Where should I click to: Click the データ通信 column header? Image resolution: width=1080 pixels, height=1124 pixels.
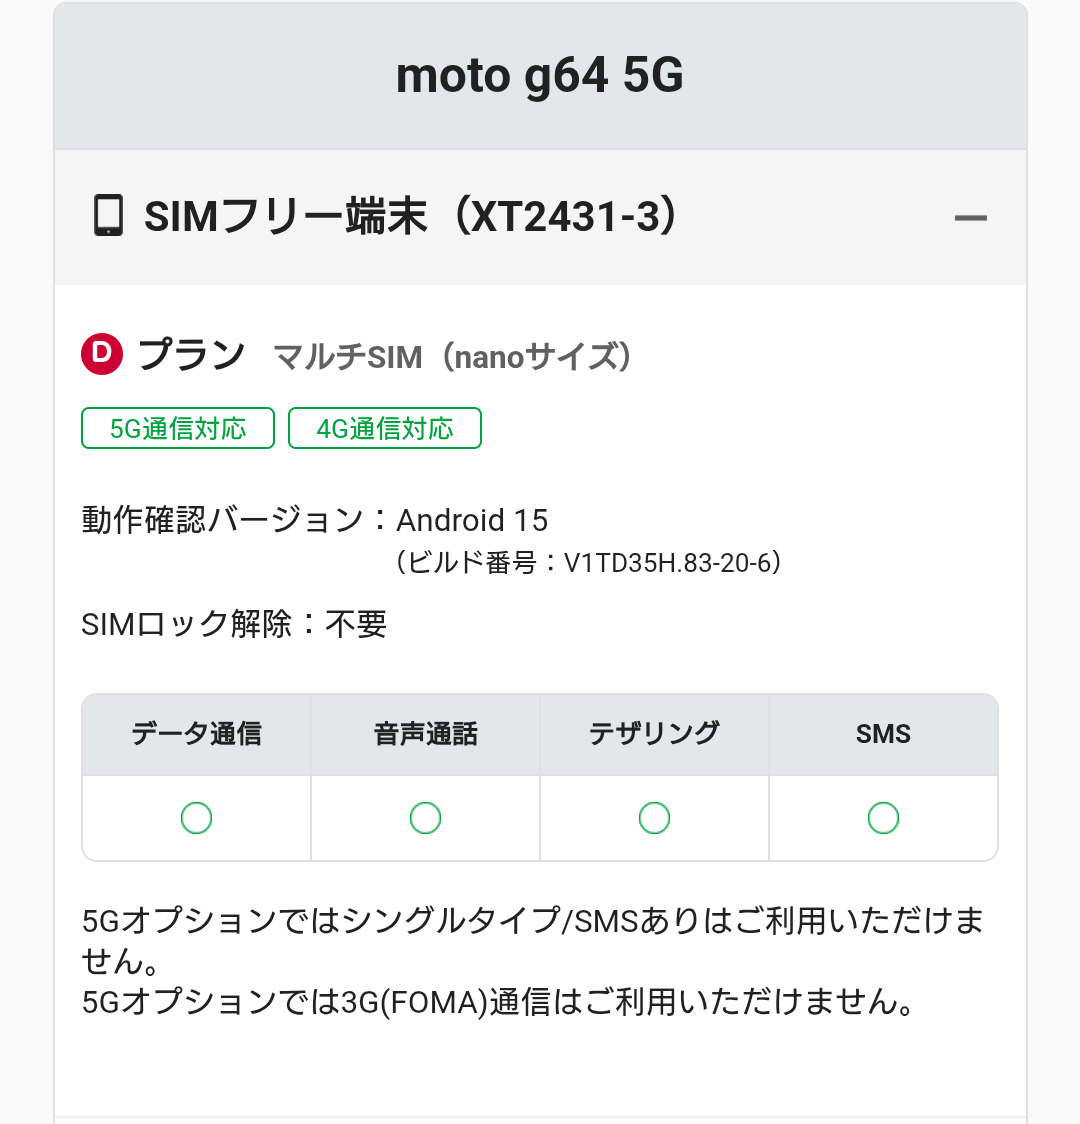click(196, 734)
